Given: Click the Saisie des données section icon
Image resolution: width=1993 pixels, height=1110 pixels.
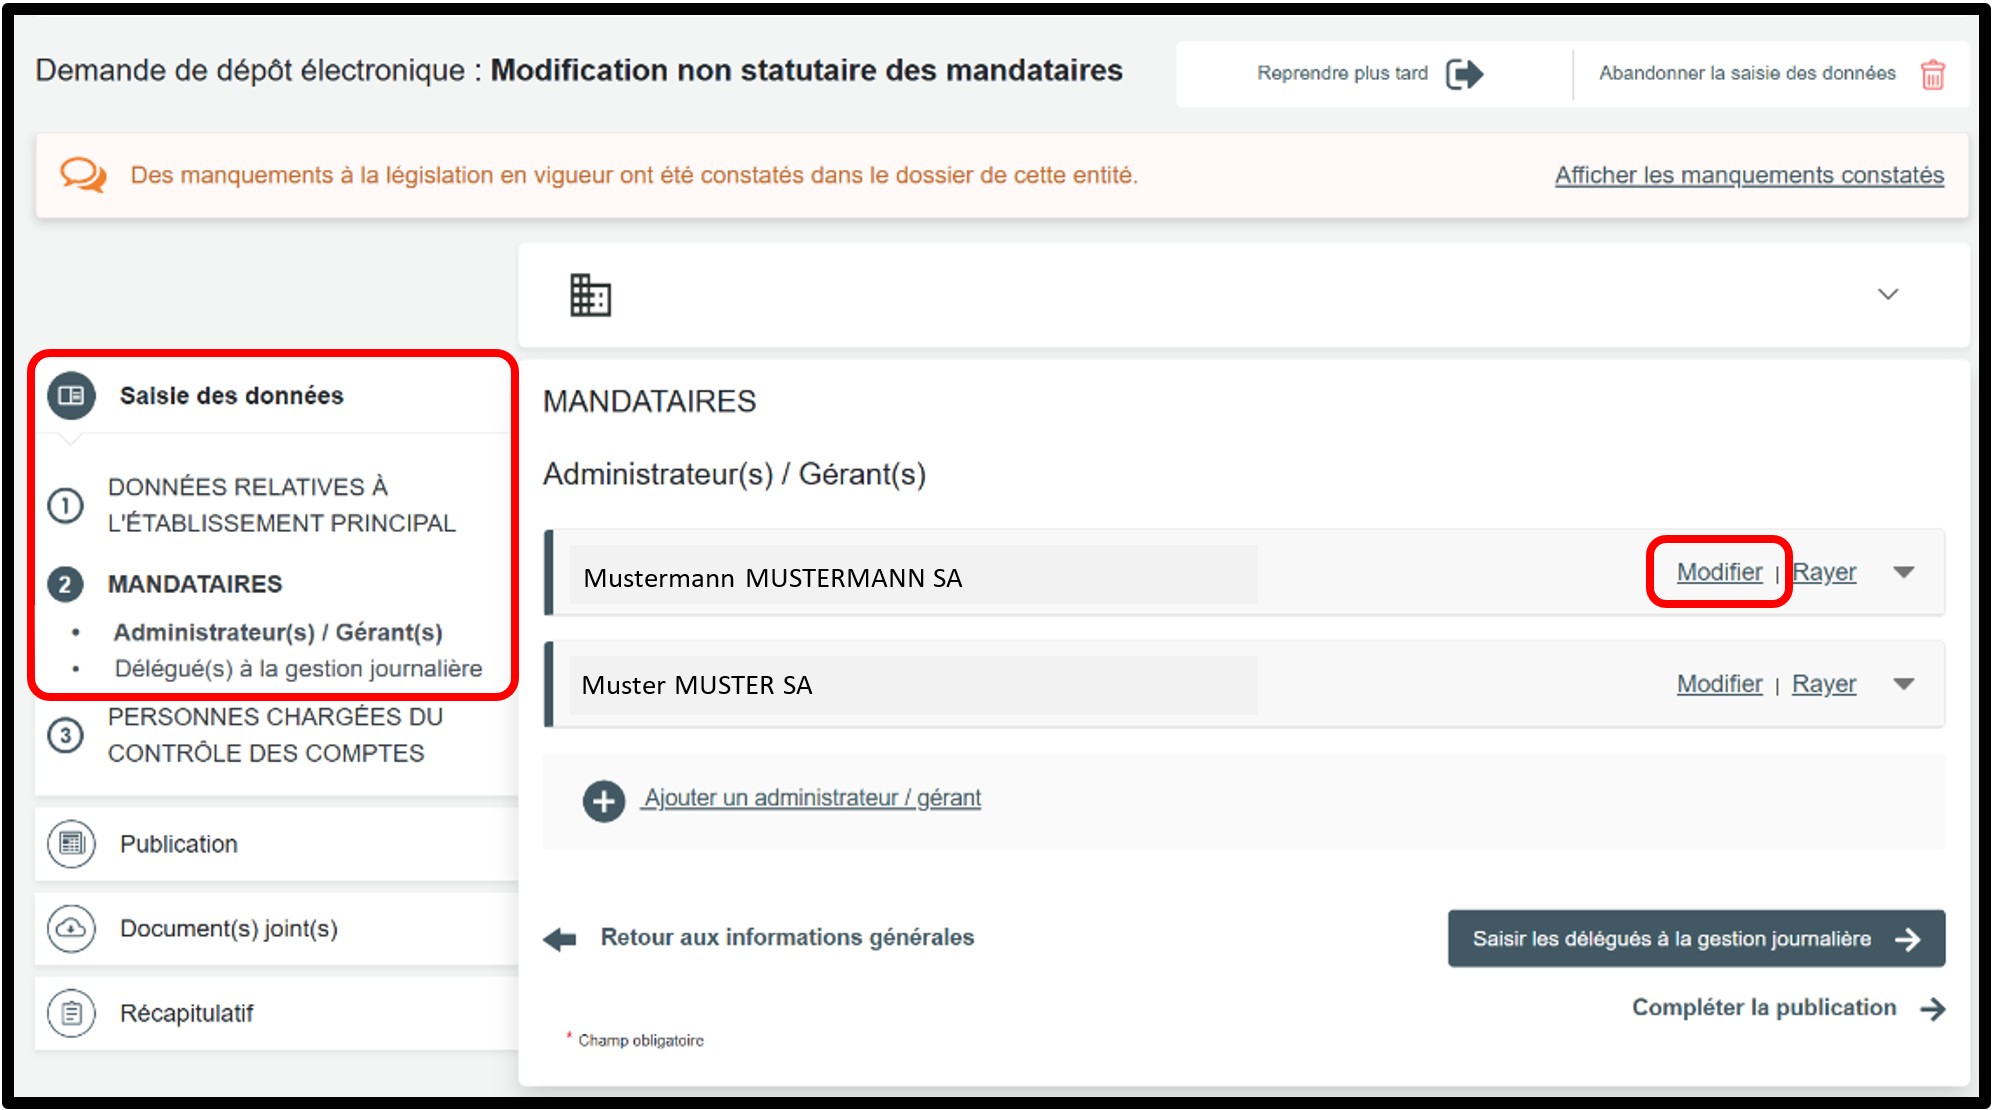Looking at the screenshot, I should (x=71, y=396).
